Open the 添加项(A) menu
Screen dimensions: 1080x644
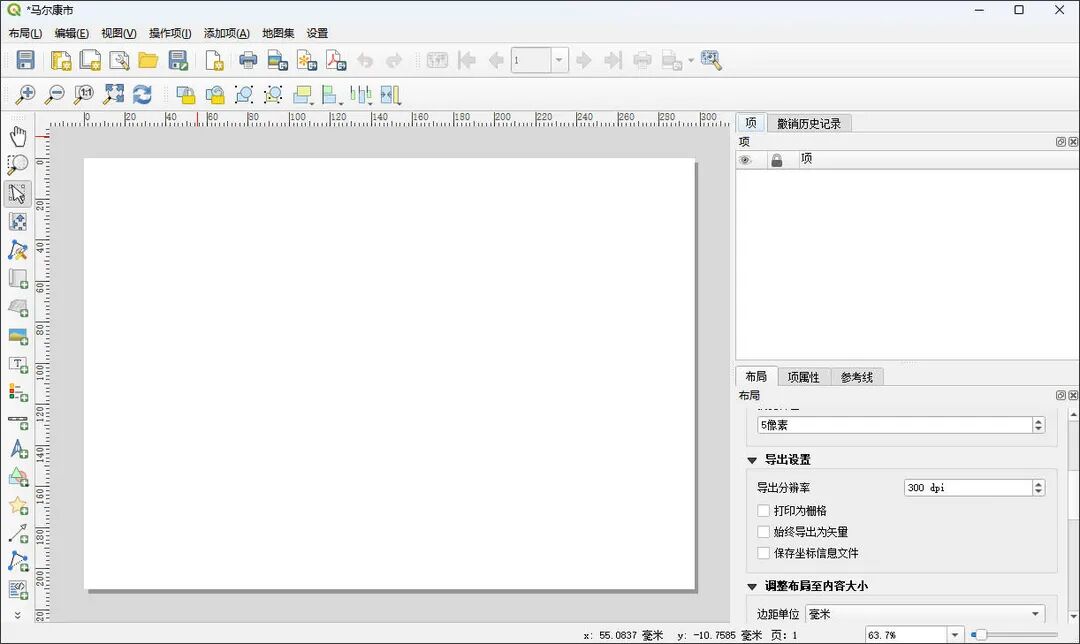pyautogui.click(x=227, y=33)
